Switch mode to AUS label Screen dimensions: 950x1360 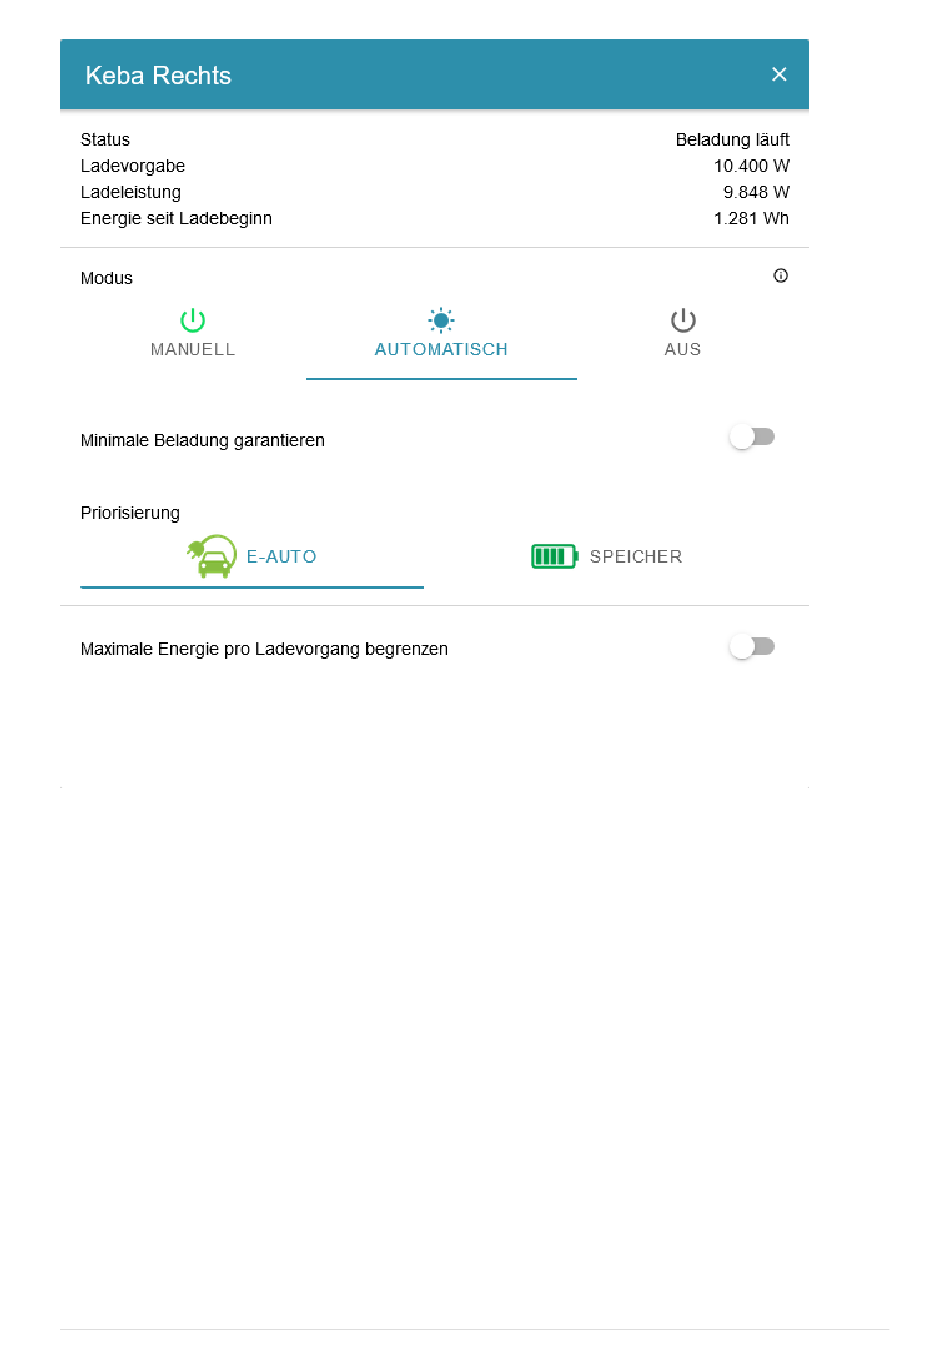tap(683, 349)
